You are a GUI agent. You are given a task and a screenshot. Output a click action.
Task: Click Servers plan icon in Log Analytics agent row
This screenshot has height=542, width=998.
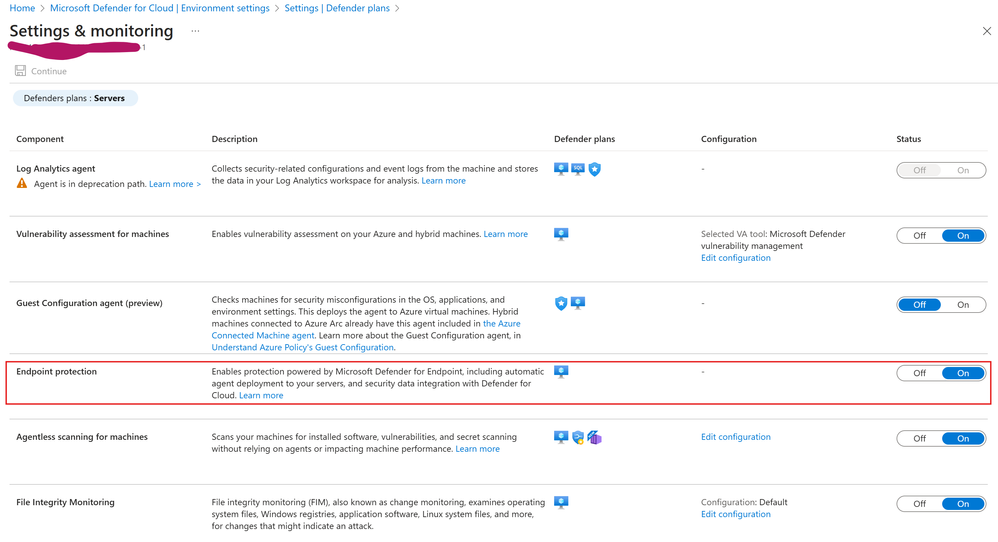pyautogui.click(x=561, y=169)
